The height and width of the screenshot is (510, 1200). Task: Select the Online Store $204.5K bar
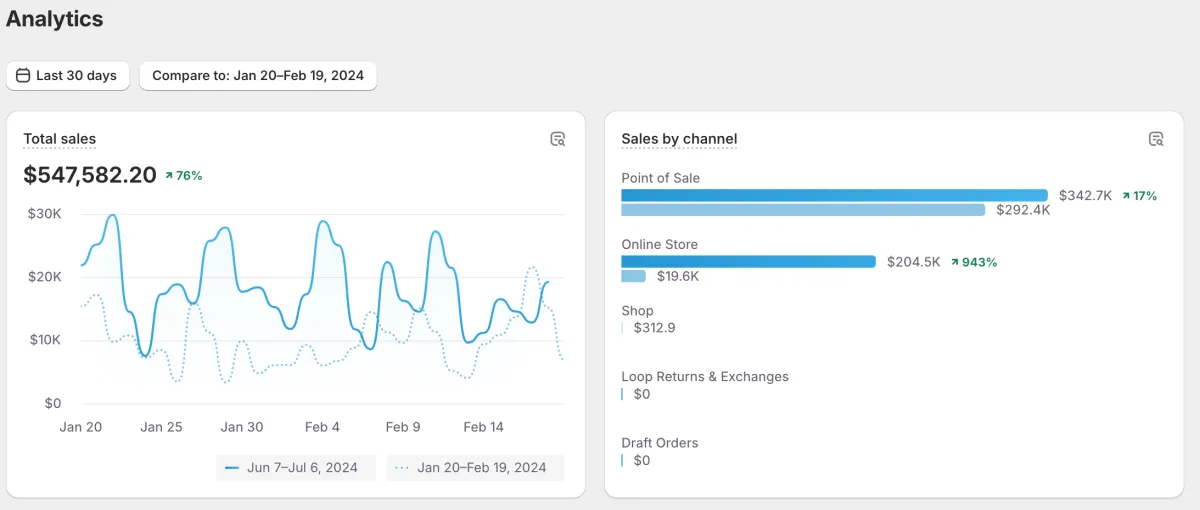[x=749, y=262]
